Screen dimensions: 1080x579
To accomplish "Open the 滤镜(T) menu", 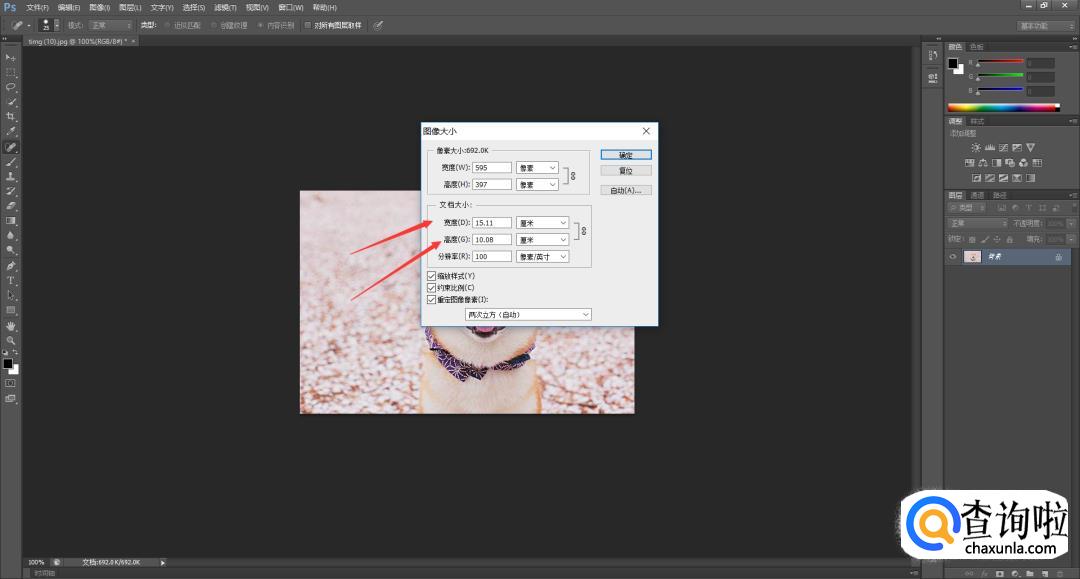I will [x=225, y=7].
